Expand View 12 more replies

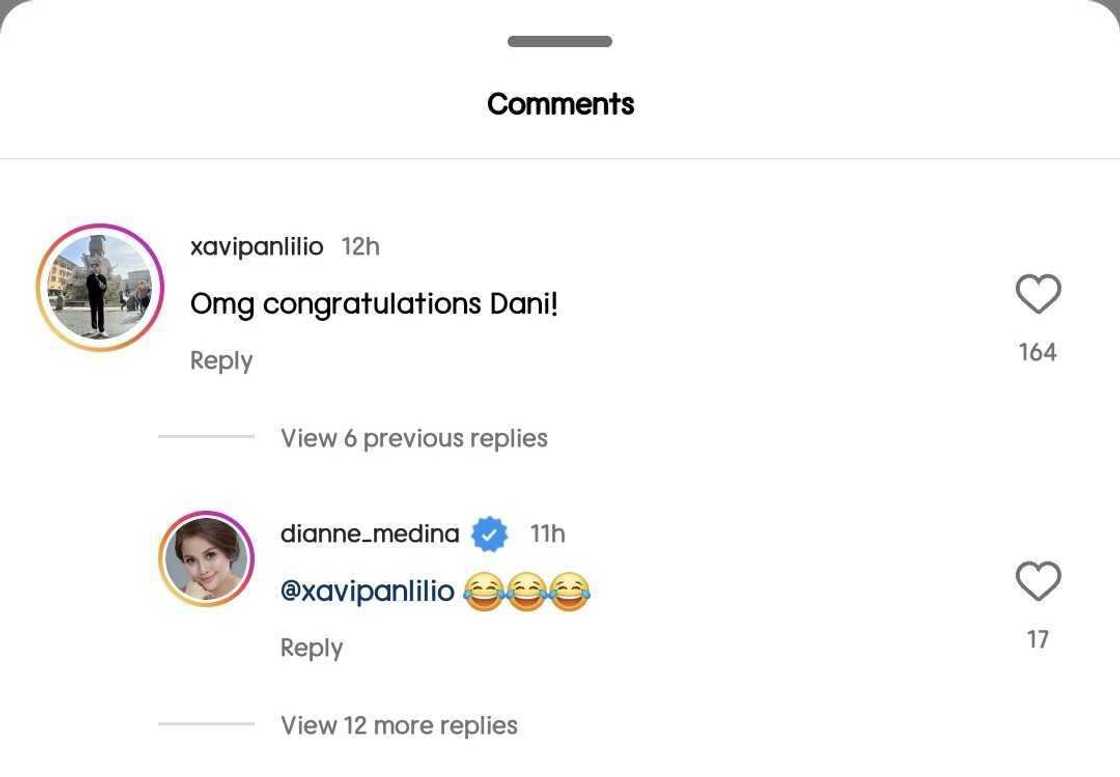click(x=399, y=725)
